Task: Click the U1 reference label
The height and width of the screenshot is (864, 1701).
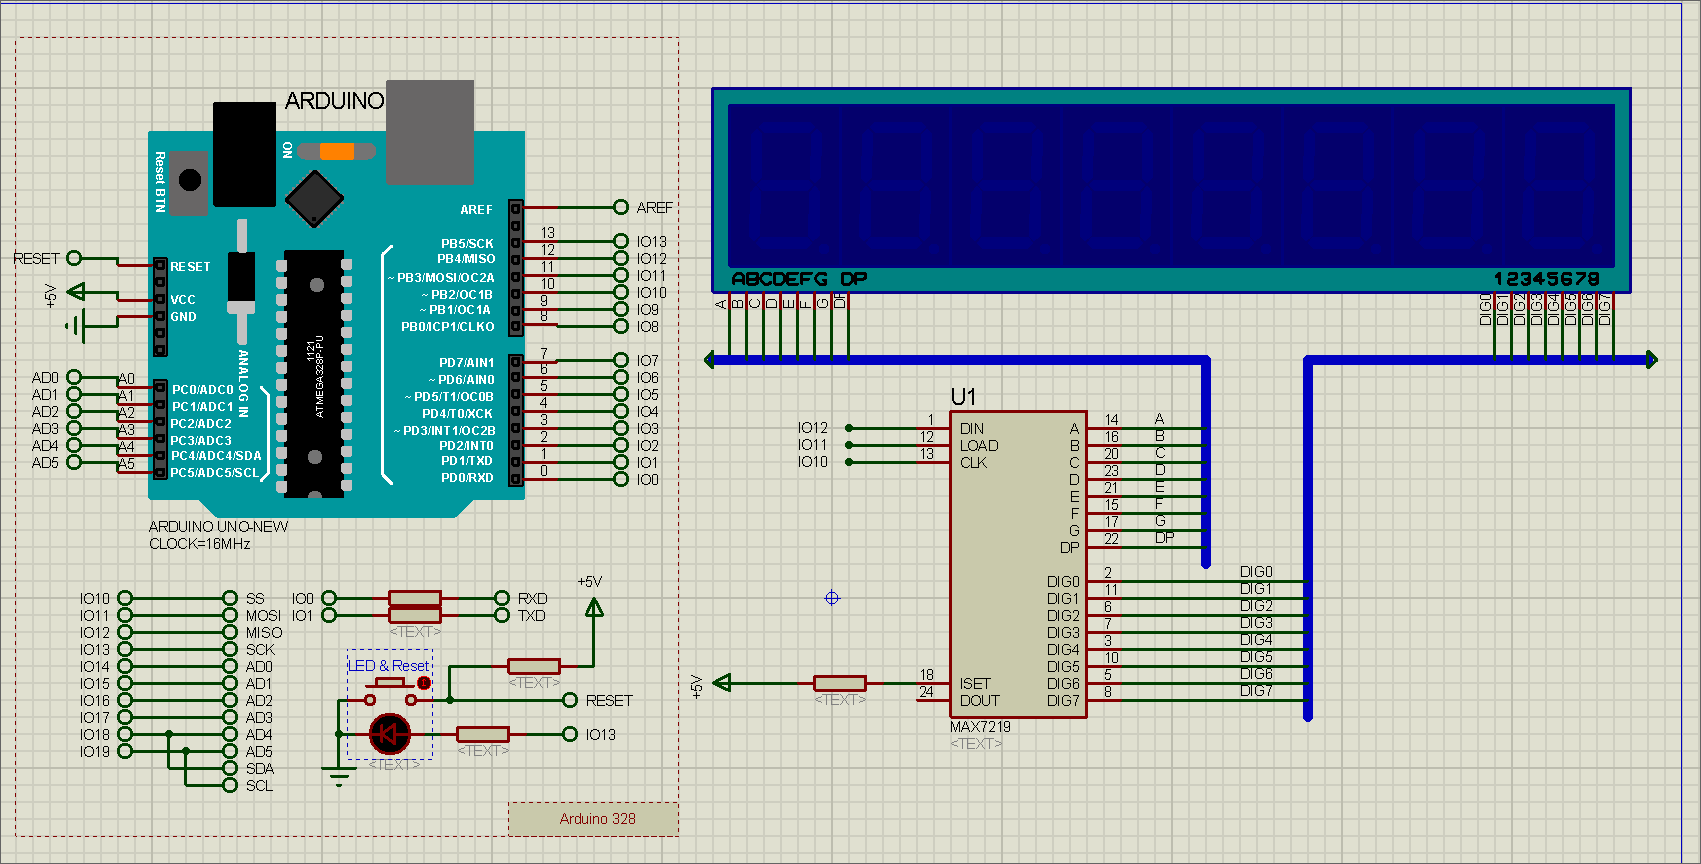Action: [x=963, y=397]
